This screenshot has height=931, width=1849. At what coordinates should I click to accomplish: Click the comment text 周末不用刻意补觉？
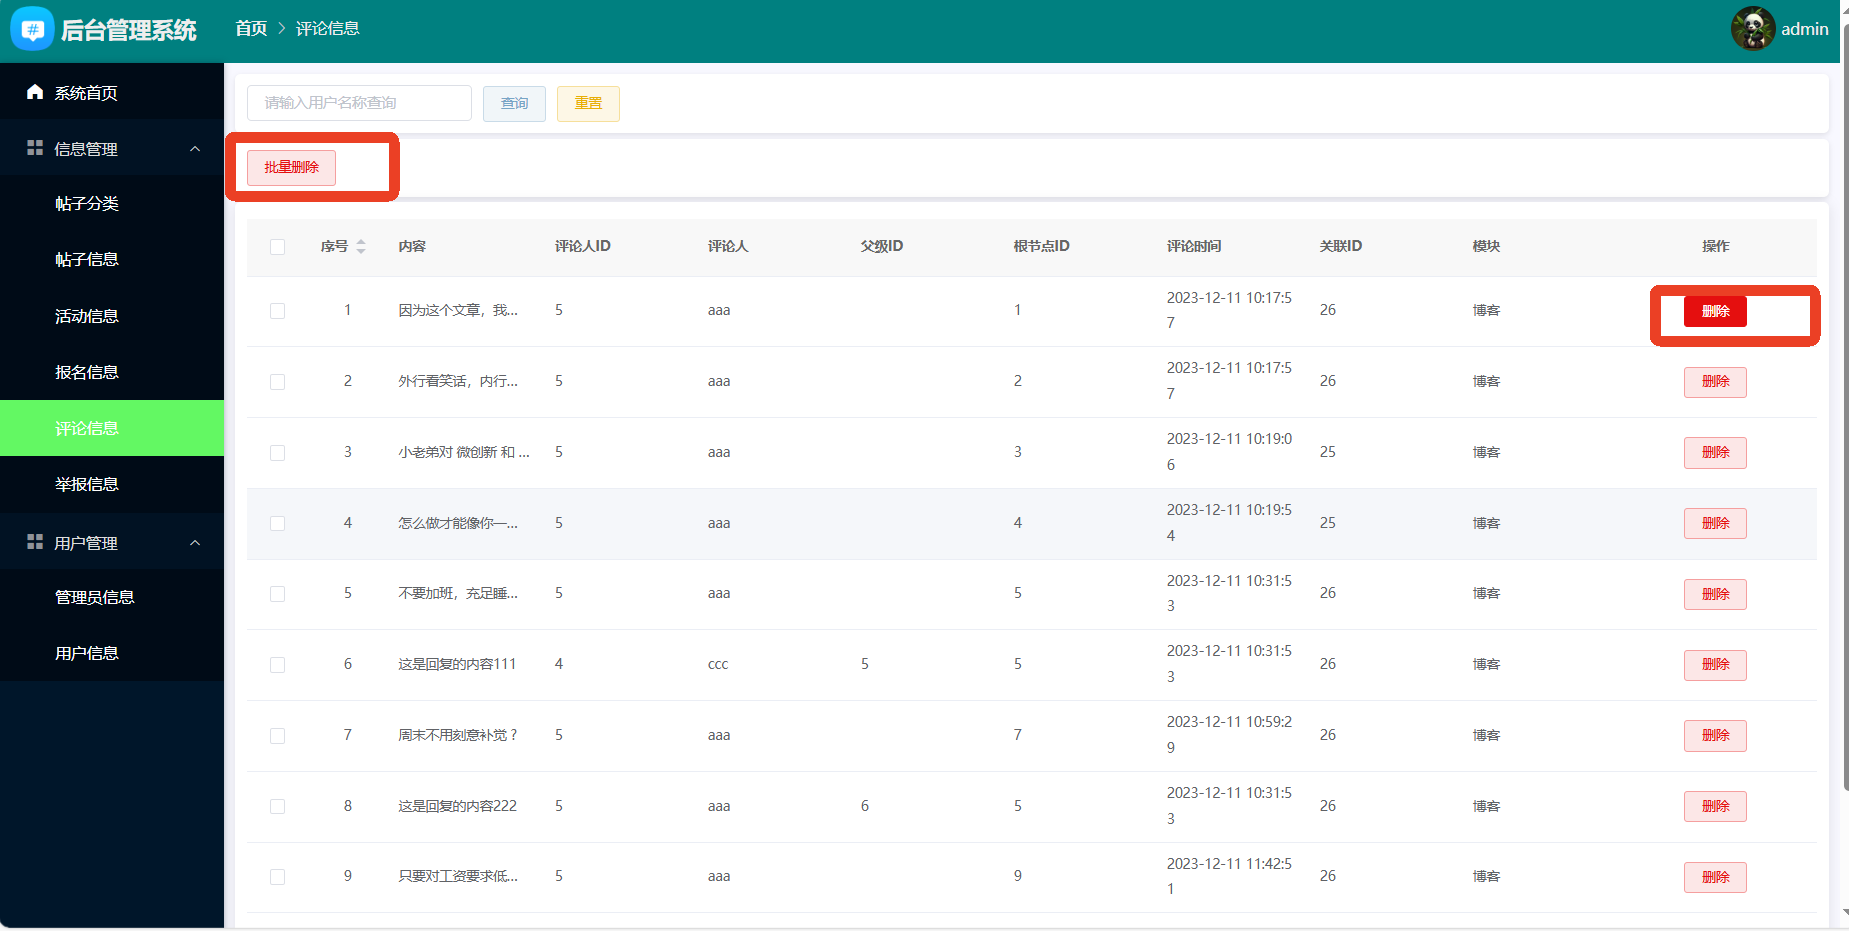pos(458,735)
